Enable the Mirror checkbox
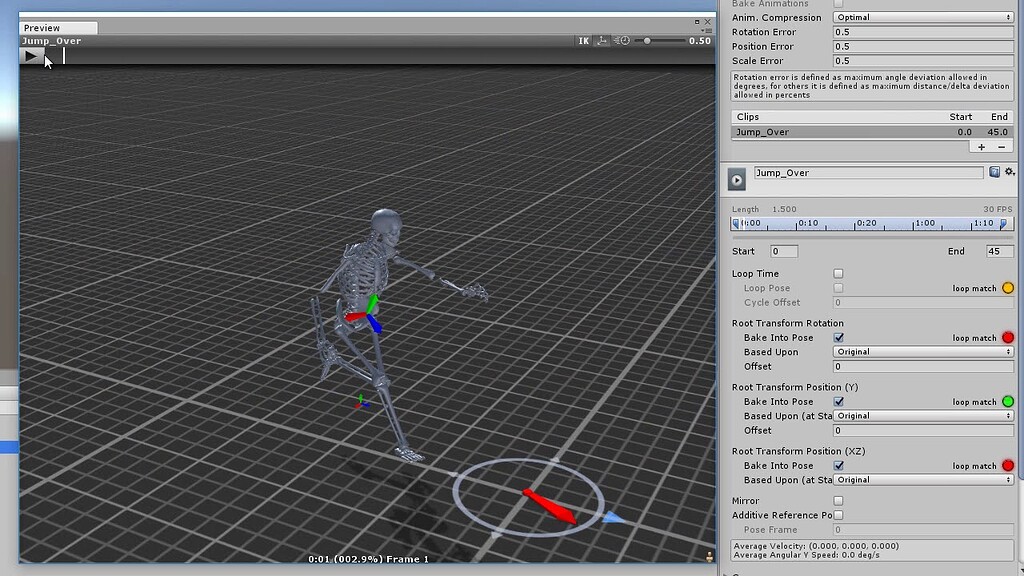 [838, 500]
